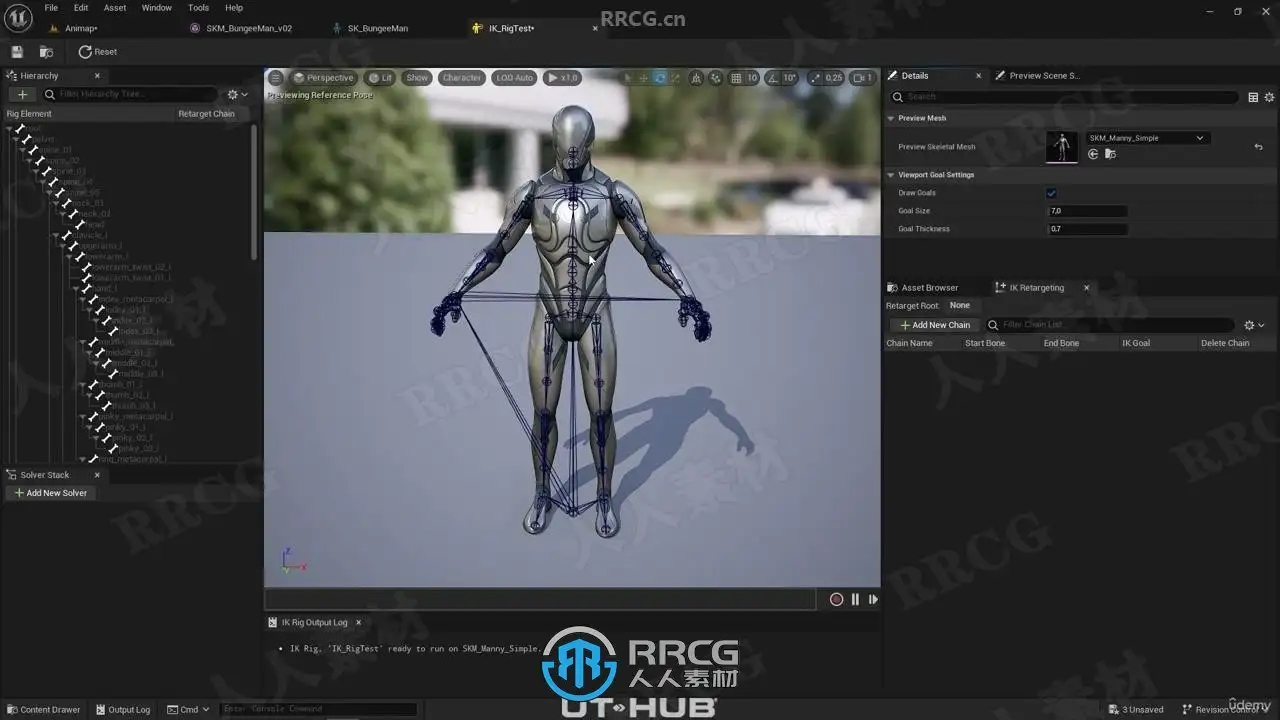Change grid snap value 10
Screen dimensions: 1280x720
click(752, 78)
